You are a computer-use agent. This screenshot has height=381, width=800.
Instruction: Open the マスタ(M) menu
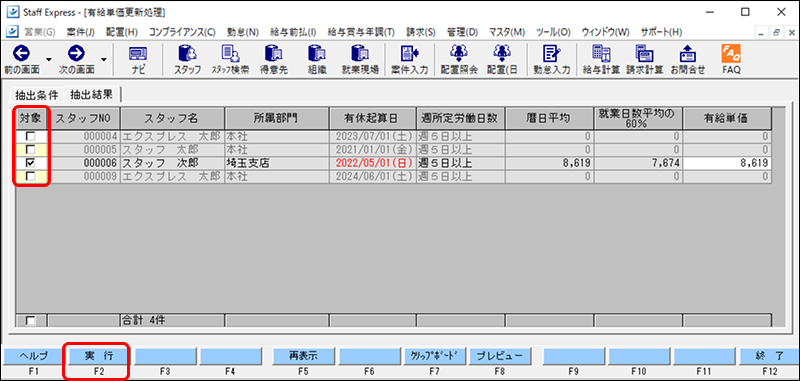click(x=507, y=32)
